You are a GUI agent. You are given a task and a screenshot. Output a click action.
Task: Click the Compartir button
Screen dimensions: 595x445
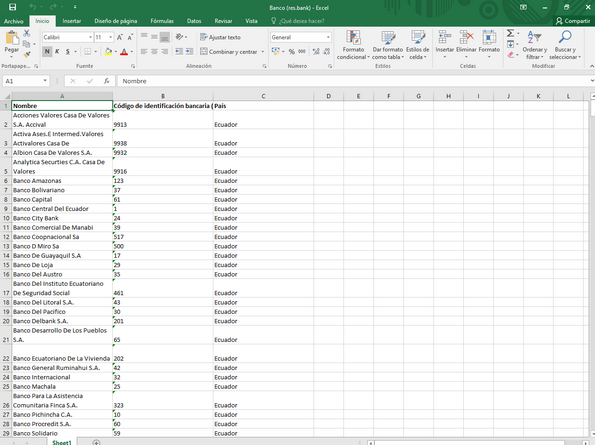(x=573, y=21)
